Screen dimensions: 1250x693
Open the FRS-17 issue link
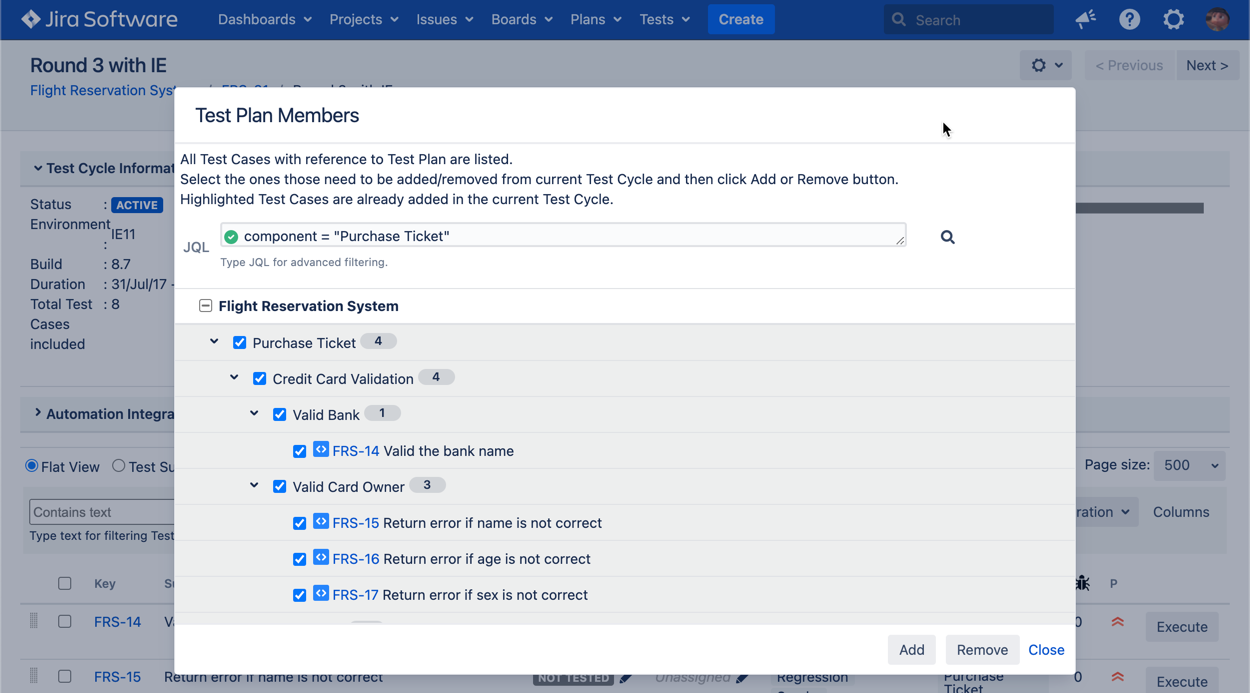[x=355, y=595]
